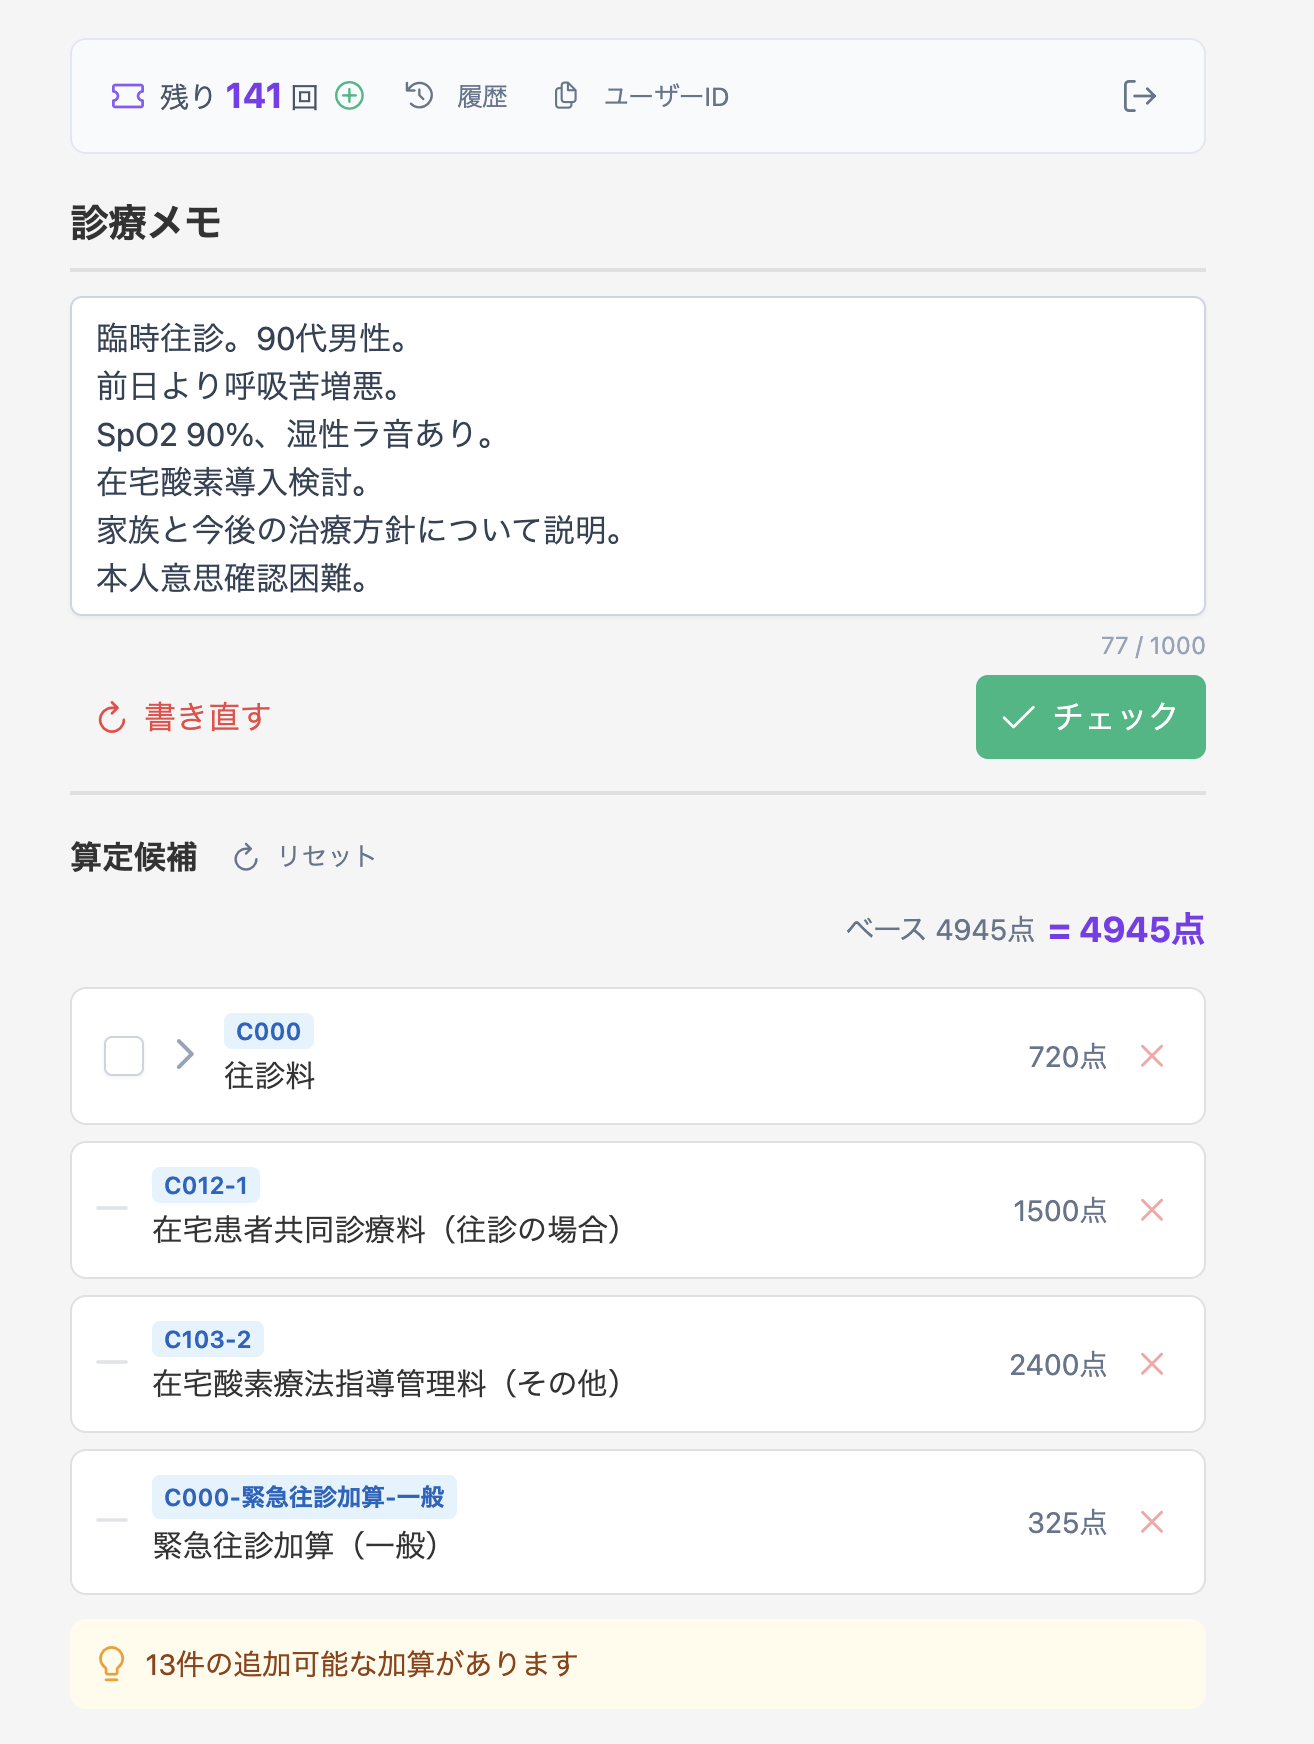Expand the C000 往診料 row chevron

point(185,1054)
